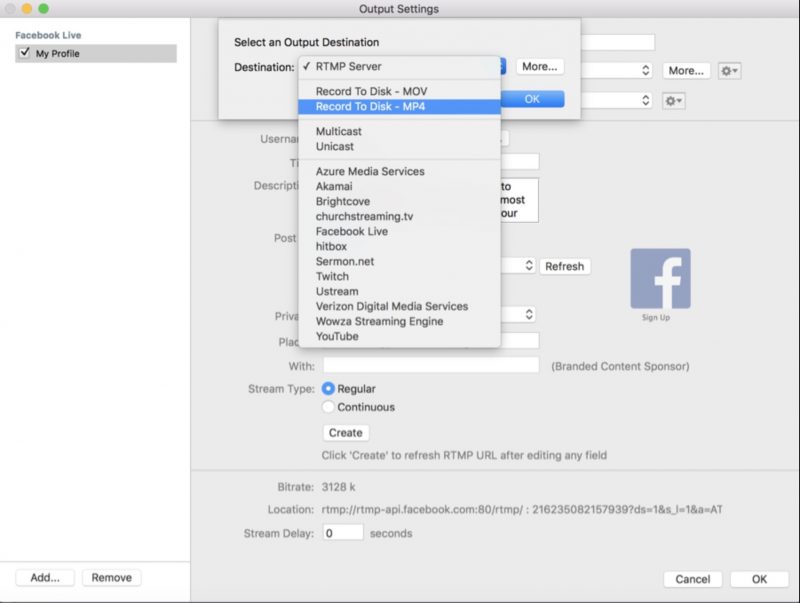This screenshot has height=603, width=800.
Task: Click the Refresh button
Action: 564,266
